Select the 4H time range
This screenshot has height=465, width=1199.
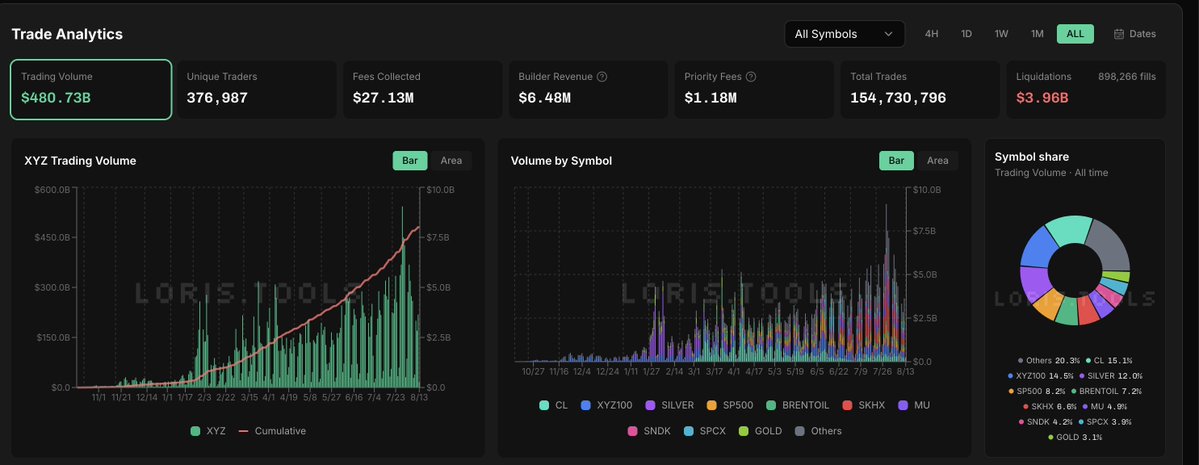point(931,34)
